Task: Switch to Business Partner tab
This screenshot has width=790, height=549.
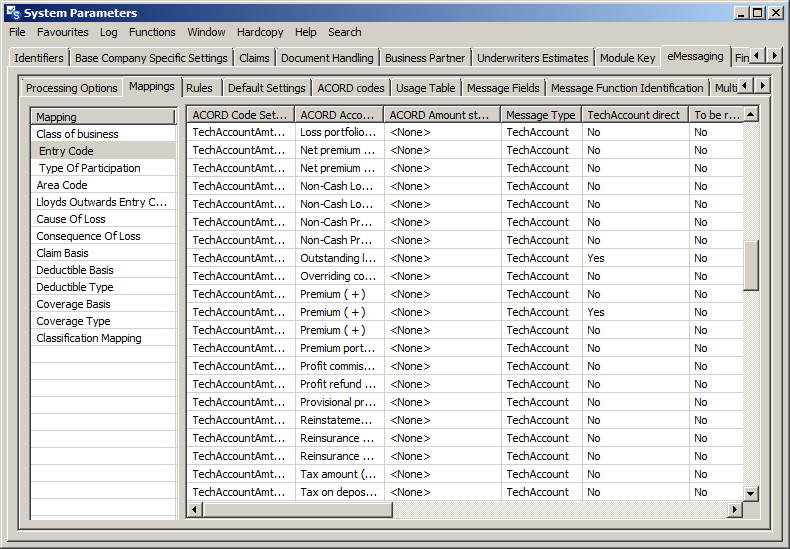Action: [x=425, y=58]
